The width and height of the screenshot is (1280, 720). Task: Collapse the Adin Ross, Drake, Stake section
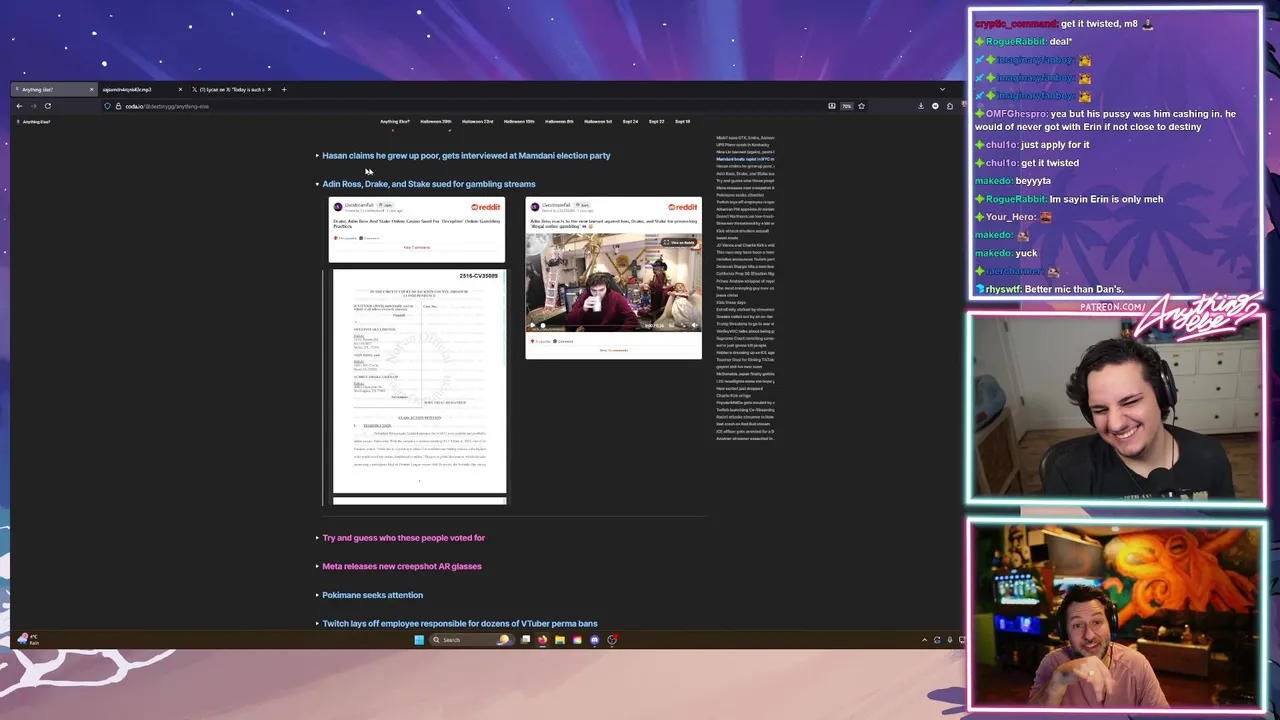tap(317, 184)
